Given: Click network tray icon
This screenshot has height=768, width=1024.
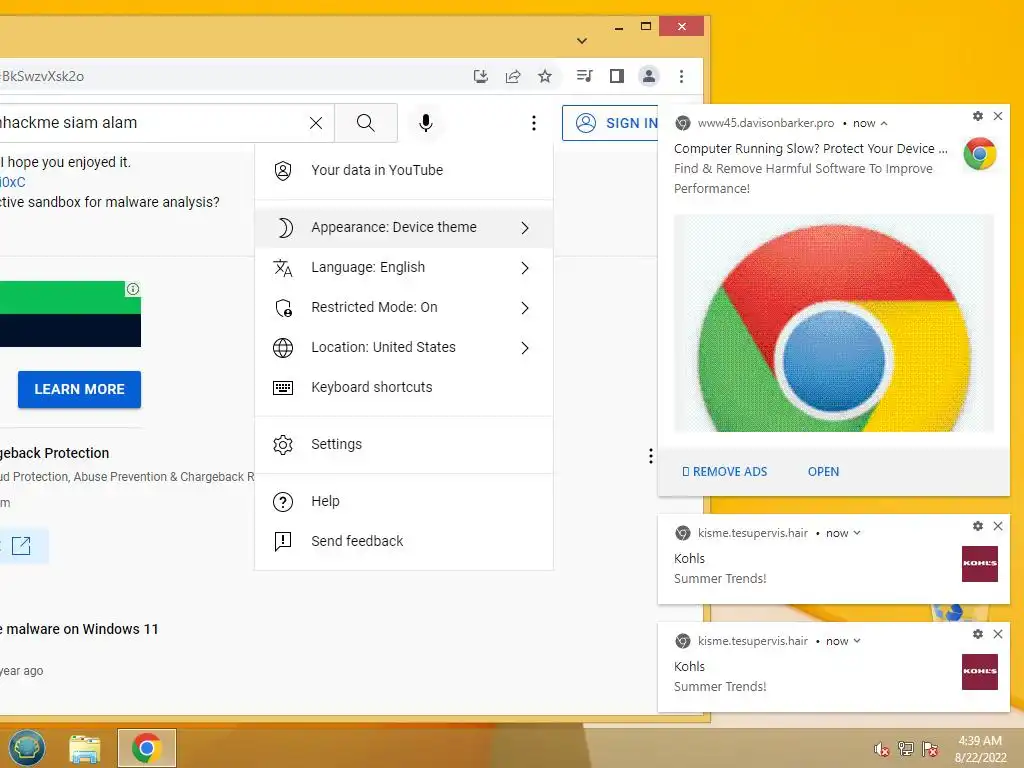Looking at the screenshot, I should point(906,748).
